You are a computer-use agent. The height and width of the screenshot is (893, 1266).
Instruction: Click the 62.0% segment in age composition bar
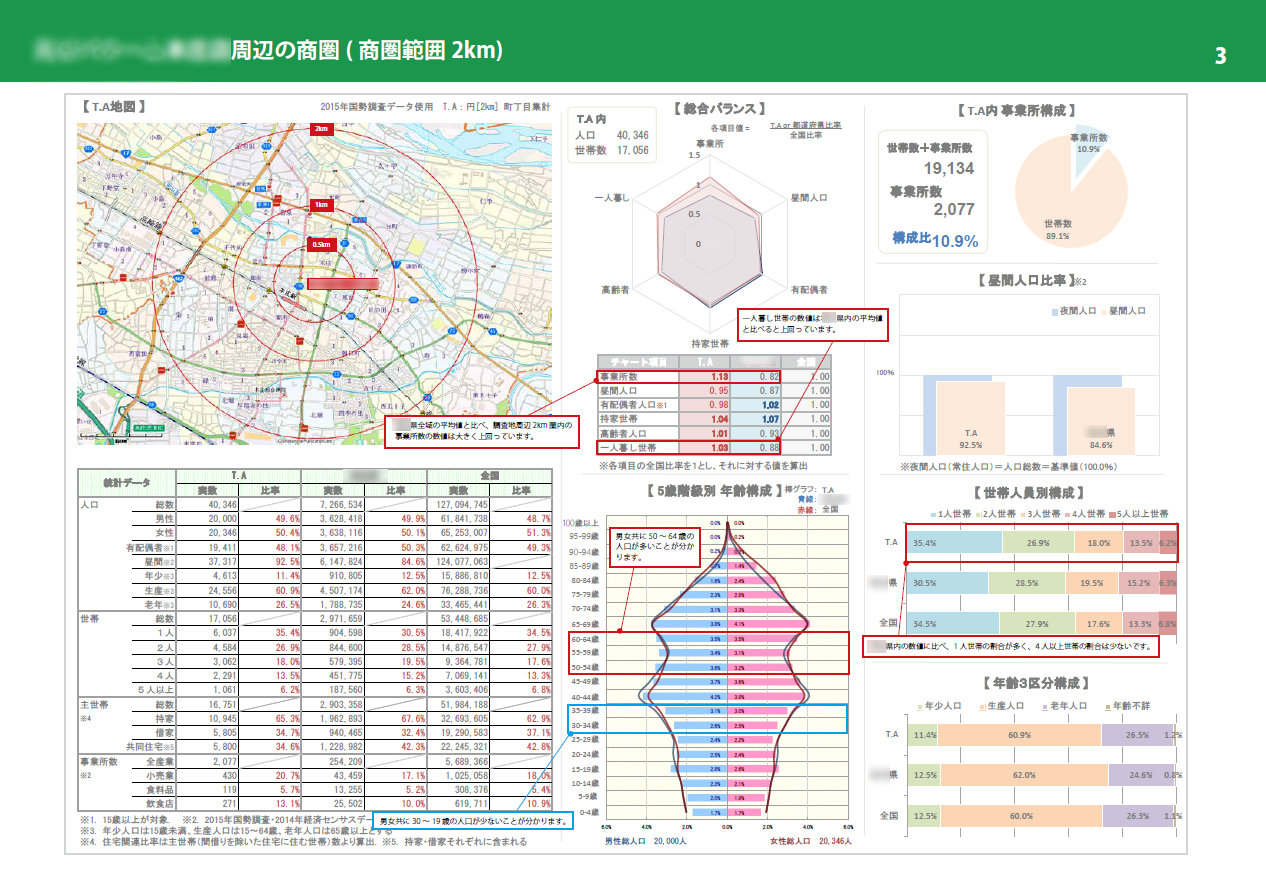pos(1023,775)
